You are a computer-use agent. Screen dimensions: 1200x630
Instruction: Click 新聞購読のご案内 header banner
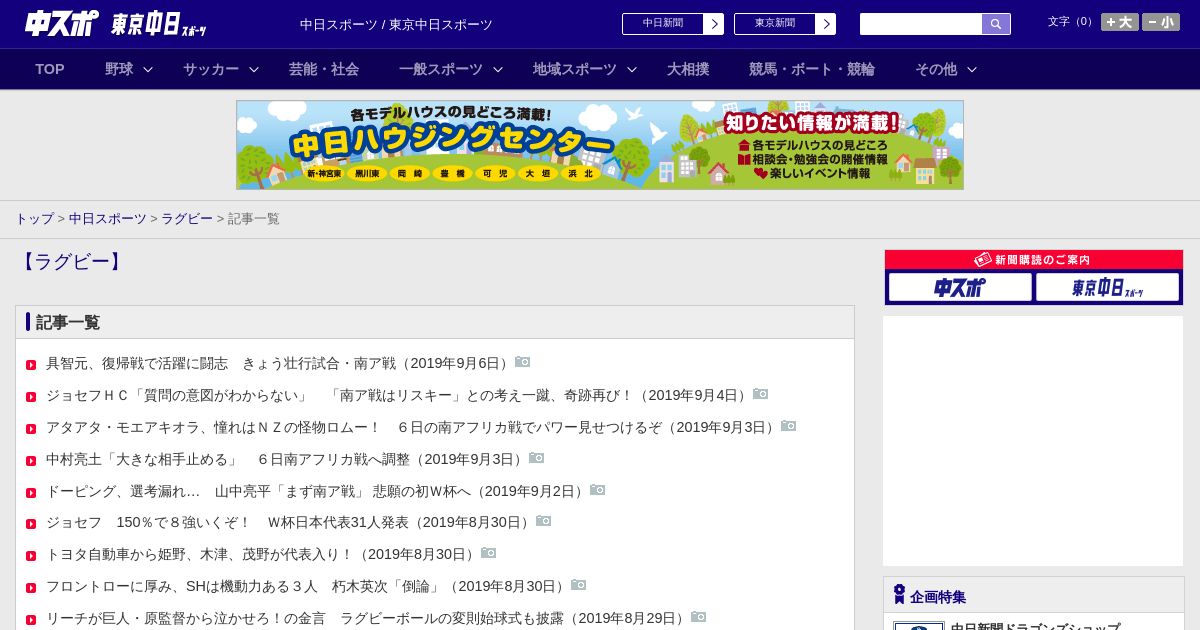coord(1034,260)
